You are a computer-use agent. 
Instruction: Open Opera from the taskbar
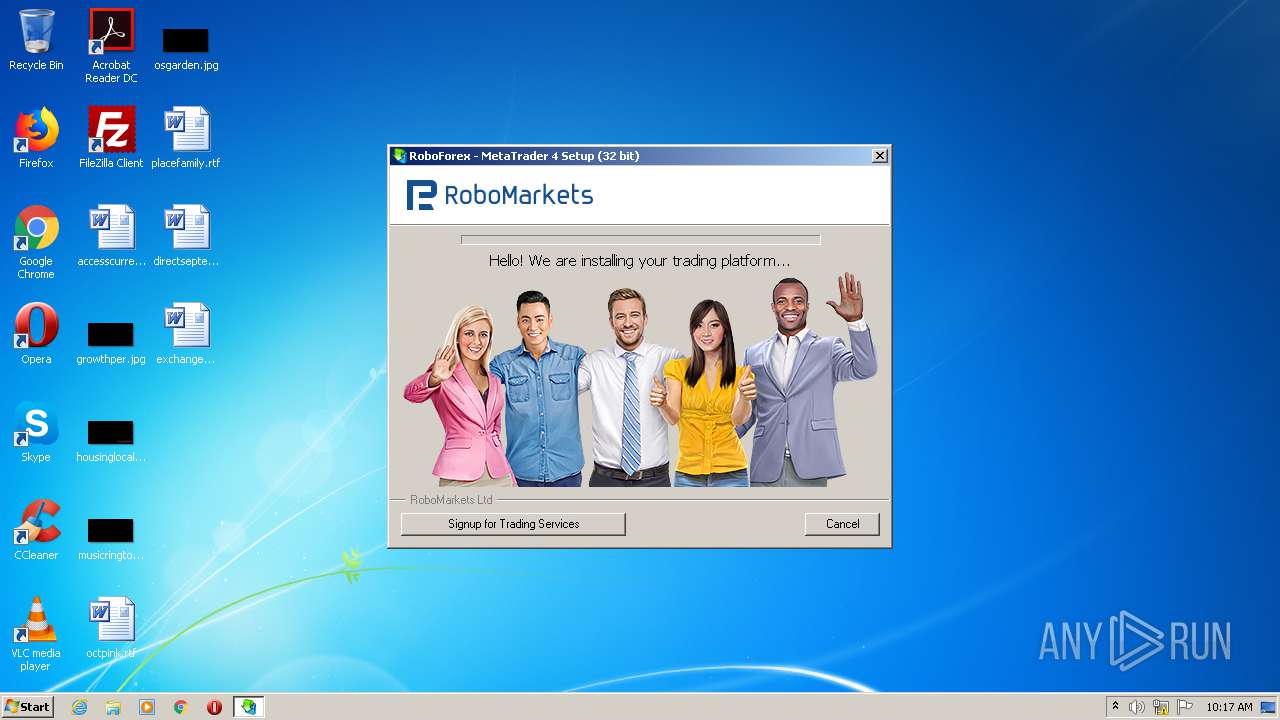(214, 707)
